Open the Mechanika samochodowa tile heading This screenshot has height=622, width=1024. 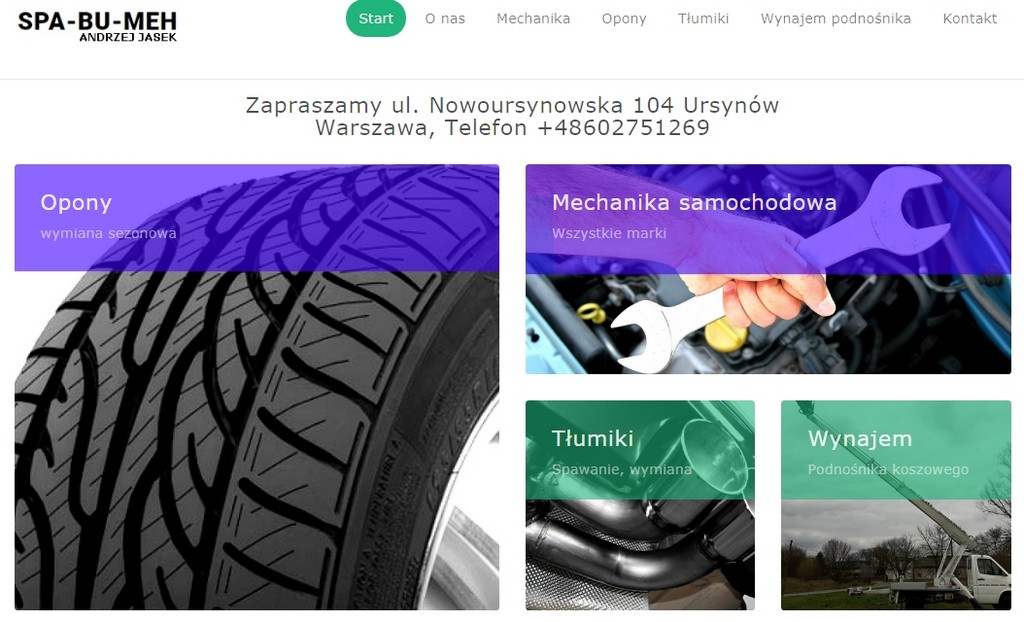694,202
